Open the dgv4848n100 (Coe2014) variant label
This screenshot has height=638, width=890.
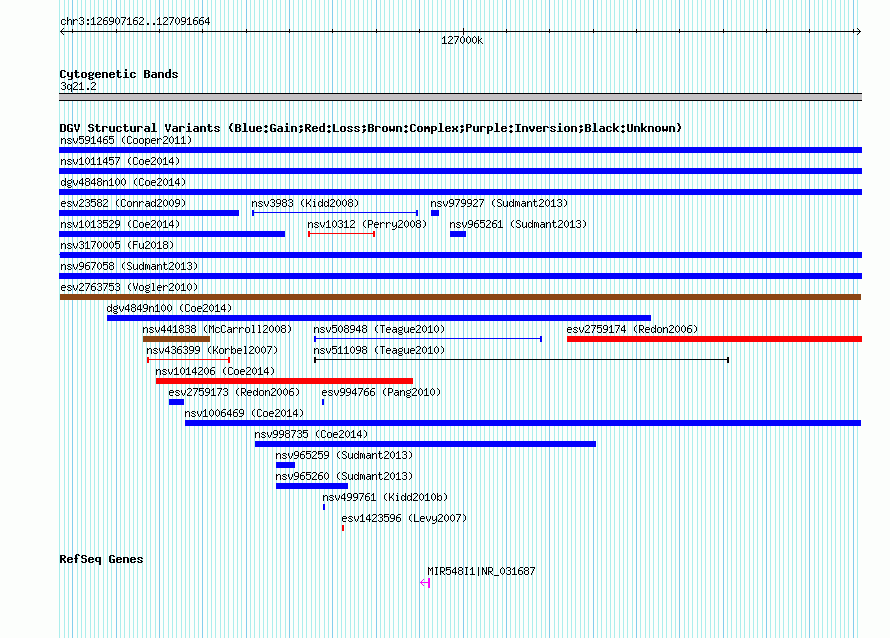123,182
